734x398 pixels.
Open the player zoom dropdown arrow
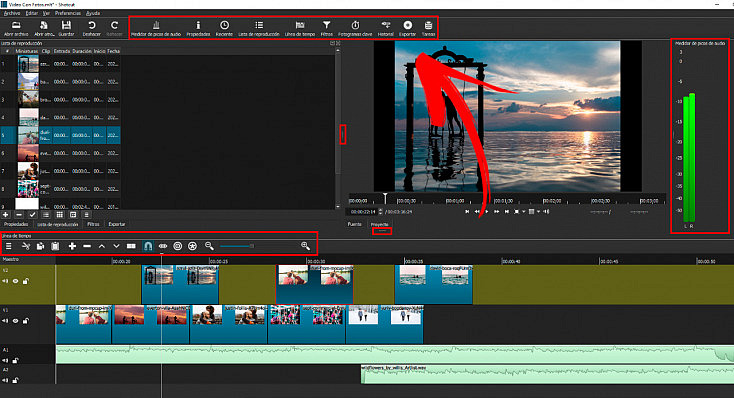pyautogui.click(x=523, y=212)
